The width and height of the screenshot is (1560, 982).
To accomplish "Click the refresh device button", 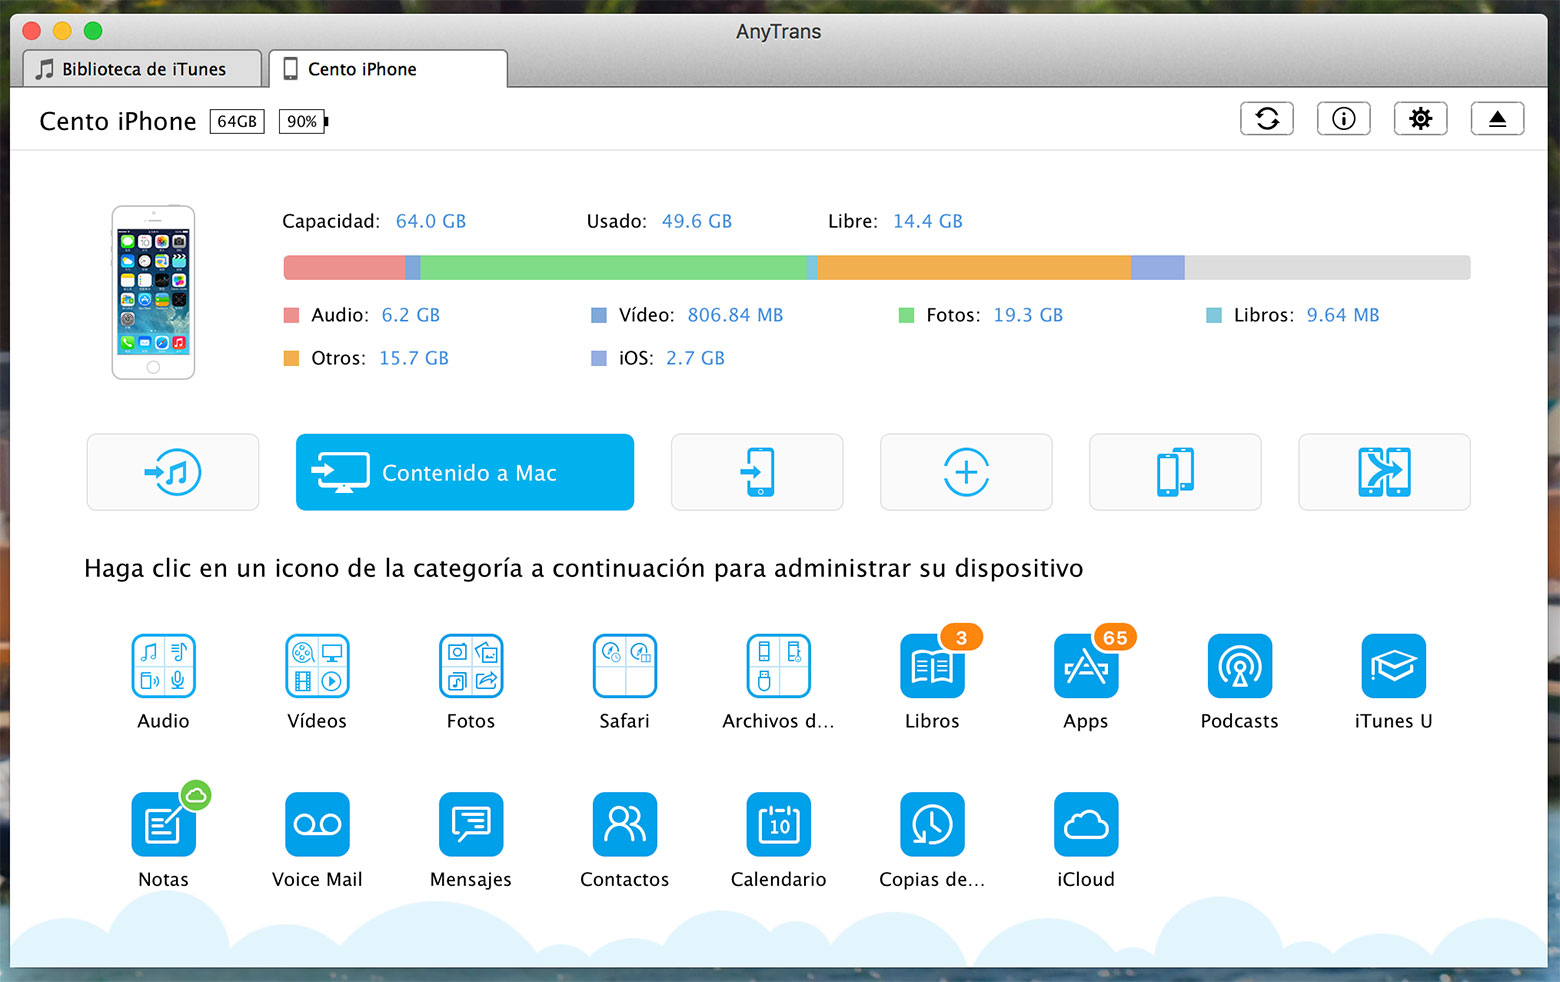I will (x=1267, y=119).
